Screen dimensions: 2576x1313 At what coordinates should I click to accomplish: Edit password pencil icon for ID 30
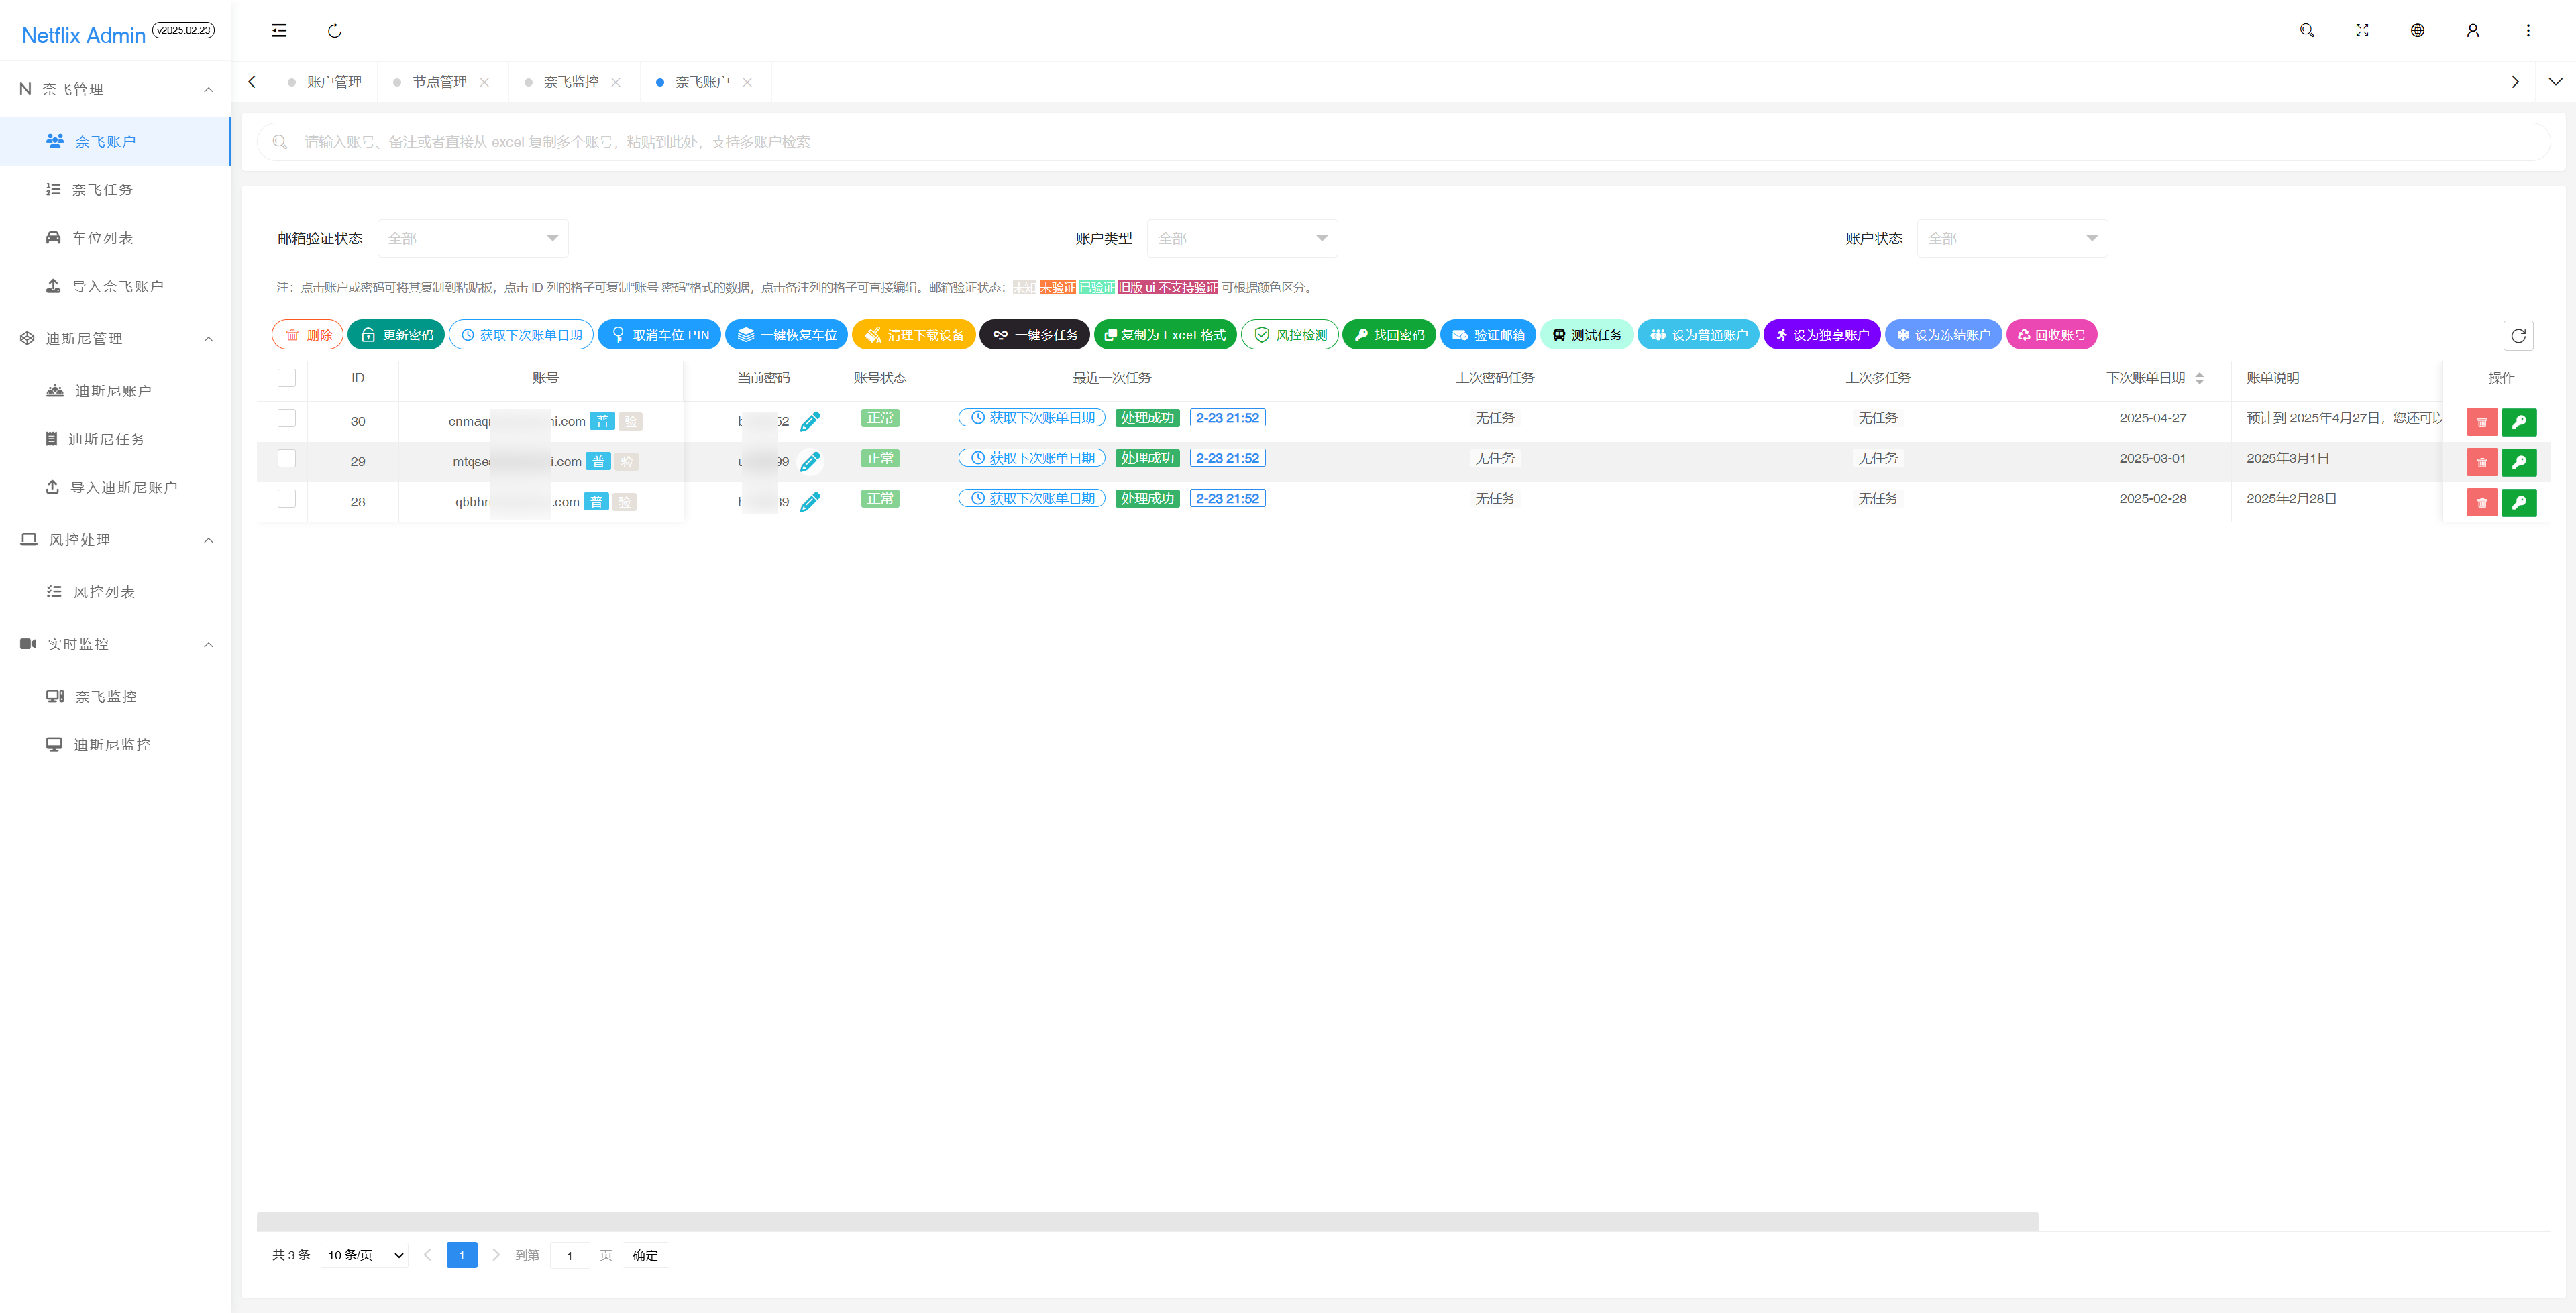click(810, 421)
